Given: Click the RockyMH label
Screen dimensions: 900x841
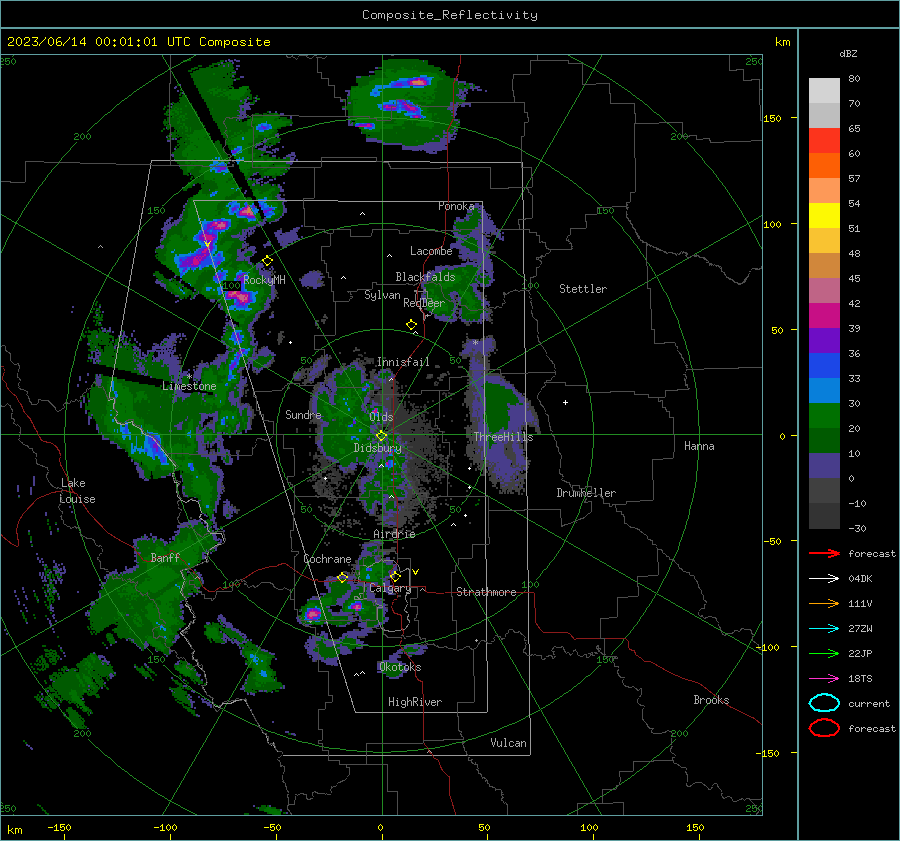Looking at the screenshot, I should click(x=264, y=280).
